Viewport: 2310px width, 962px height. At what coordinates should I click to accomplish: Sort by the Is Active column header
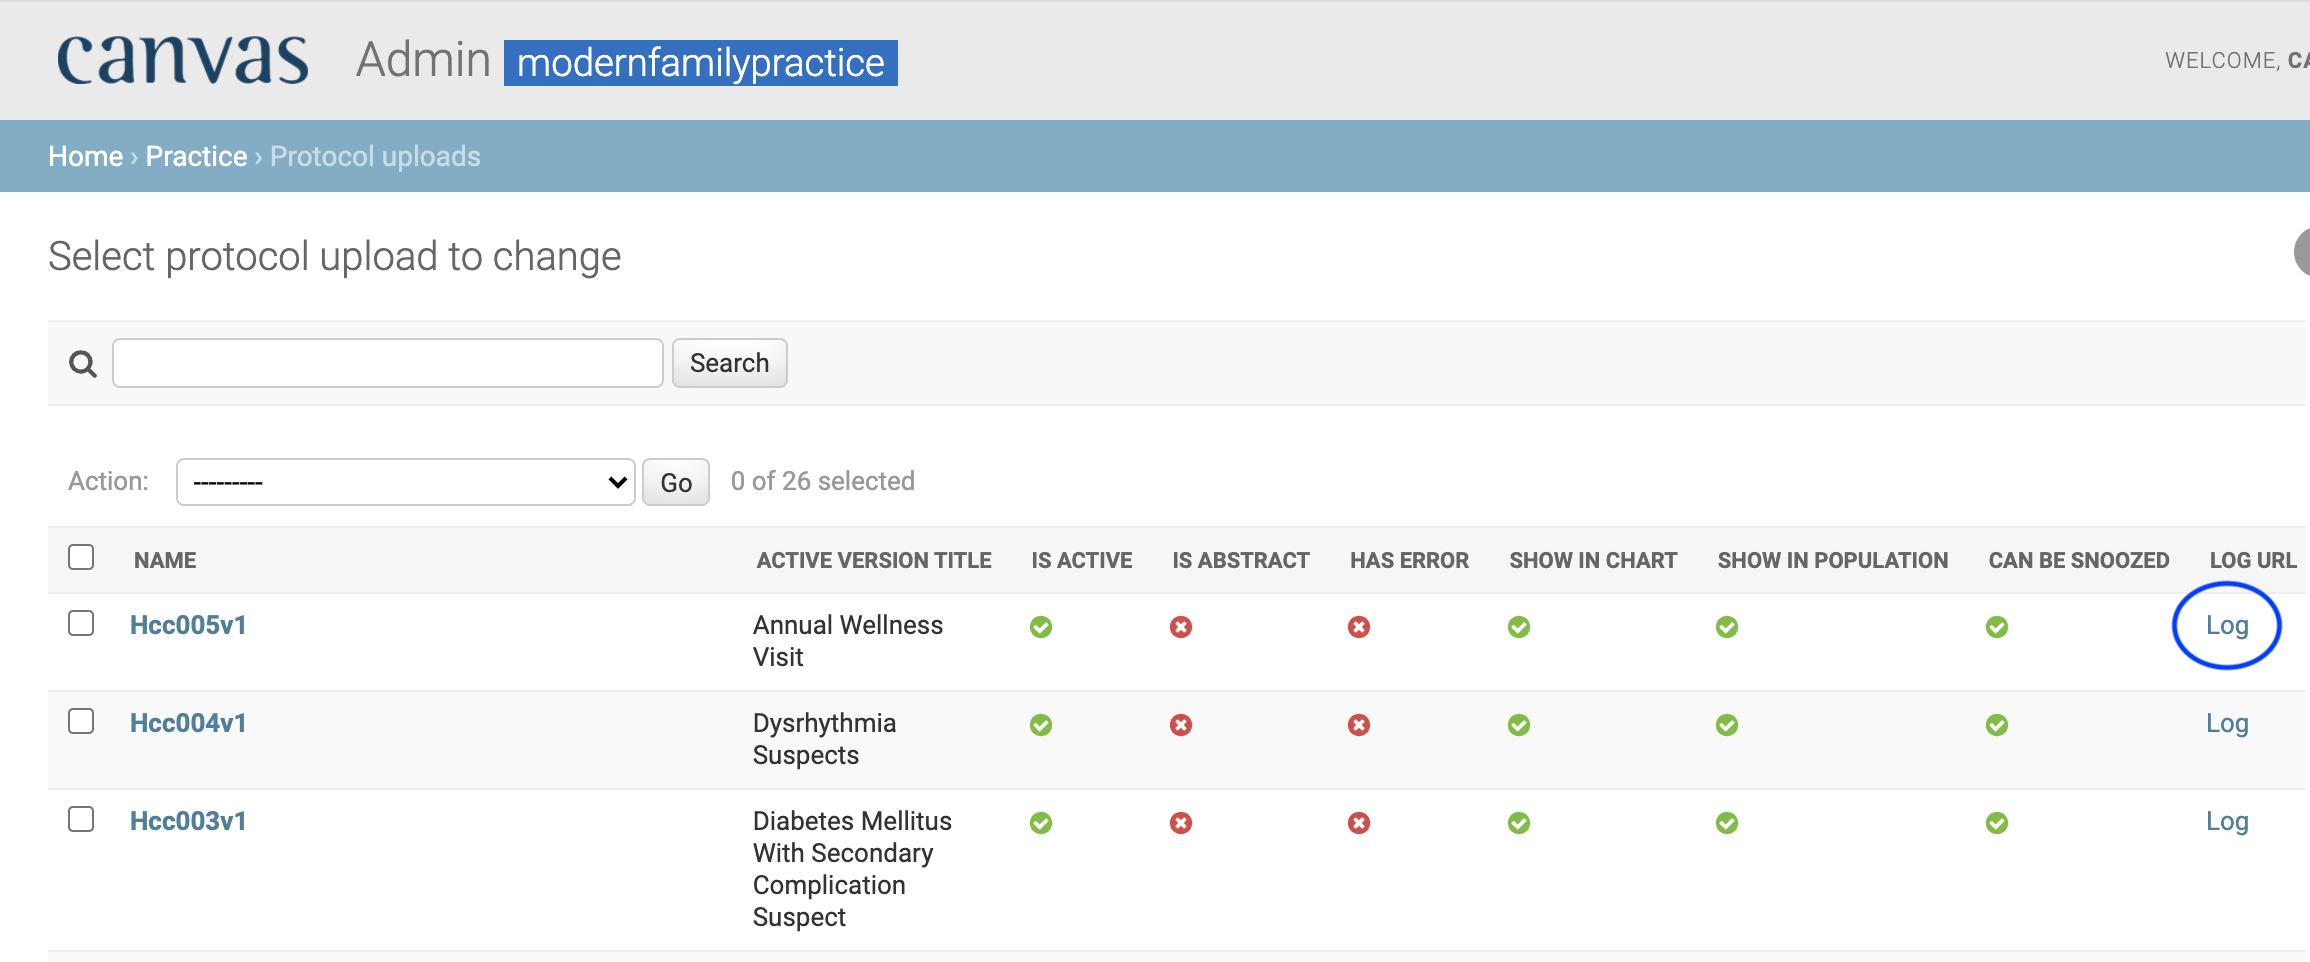[x=1082, y=560]
